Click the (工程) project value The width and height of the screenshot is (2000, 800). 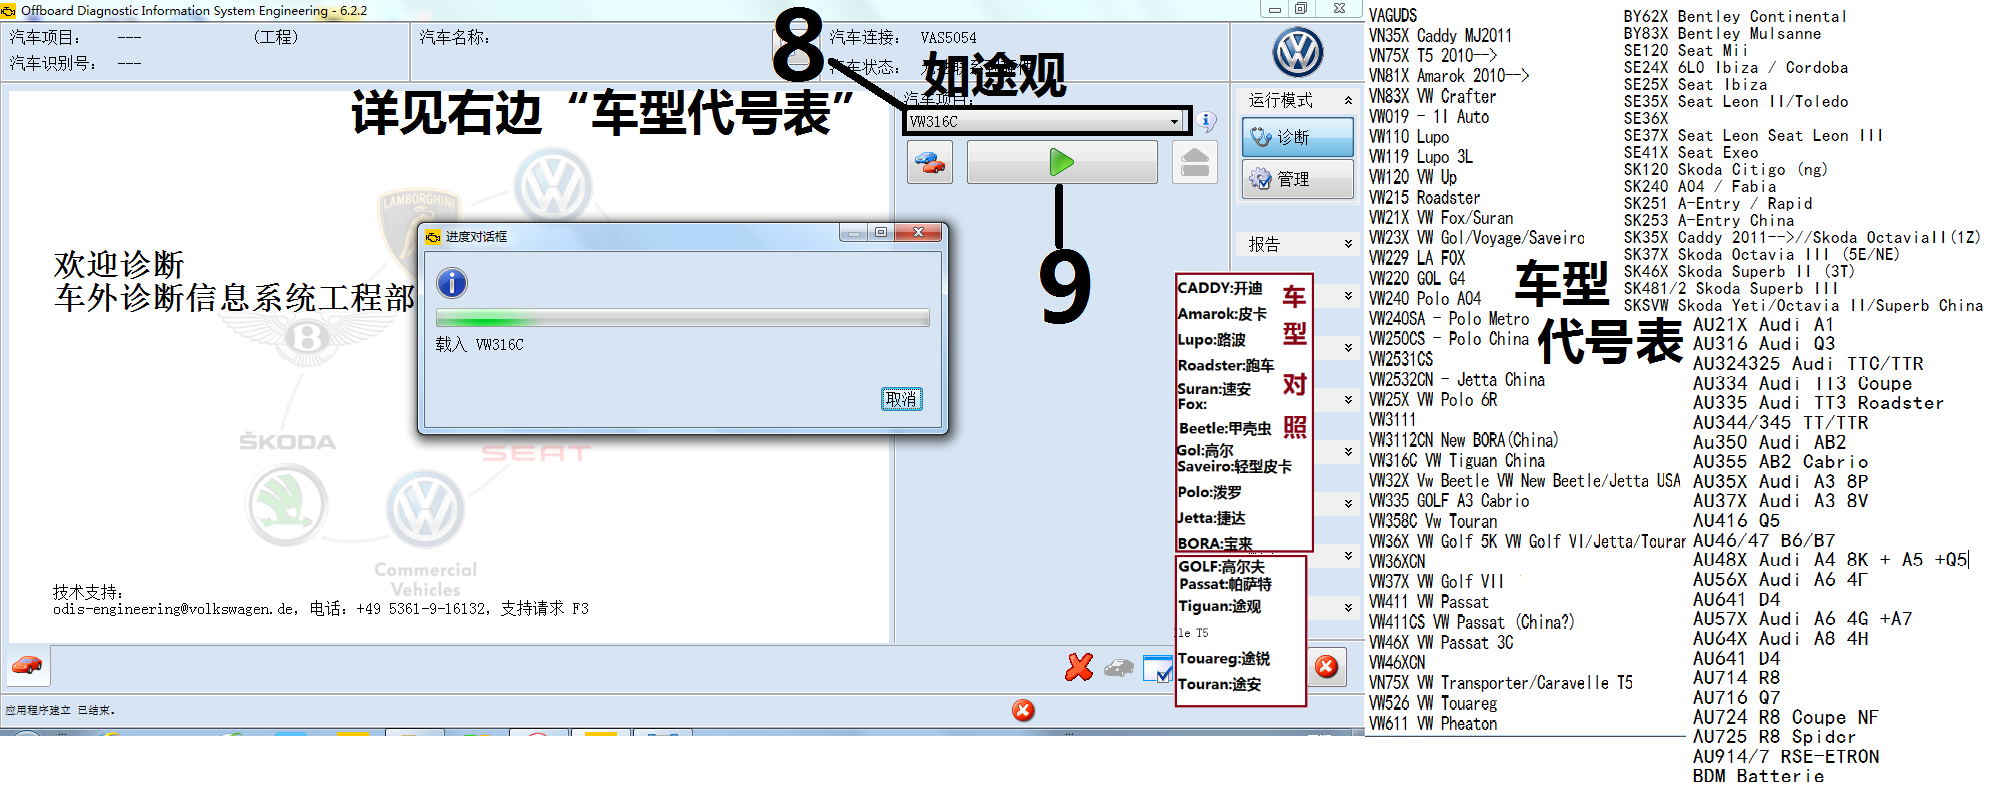point(276,37)
